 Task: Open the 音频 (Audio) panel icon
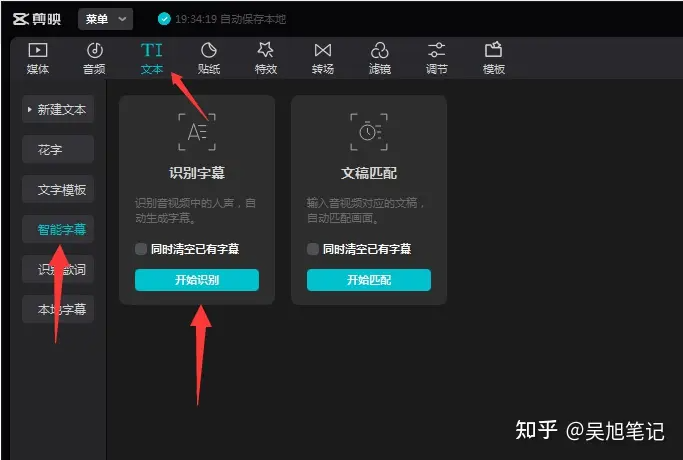coord(94,51)
